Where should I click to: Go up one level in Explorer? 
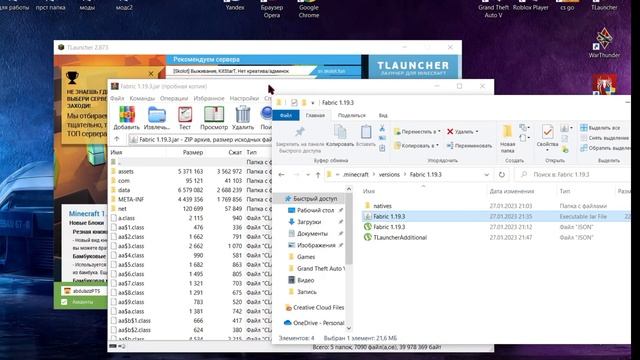(x=318, y=175)
